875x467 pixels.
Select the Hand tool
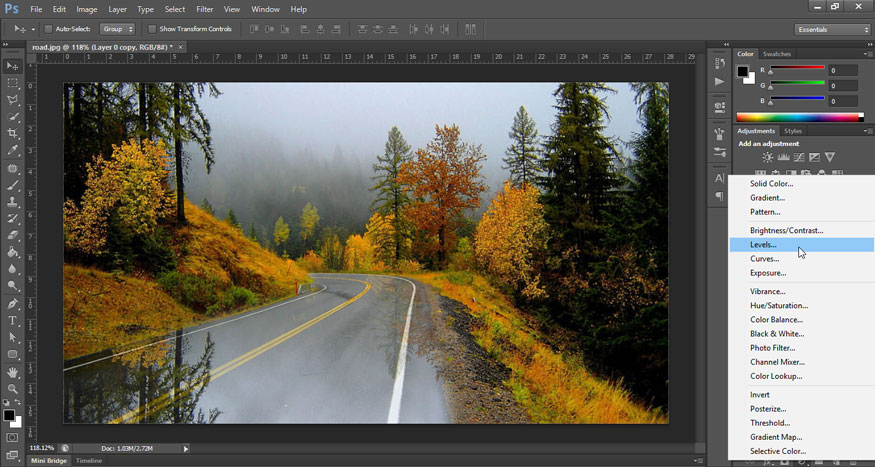coord(13,372)
